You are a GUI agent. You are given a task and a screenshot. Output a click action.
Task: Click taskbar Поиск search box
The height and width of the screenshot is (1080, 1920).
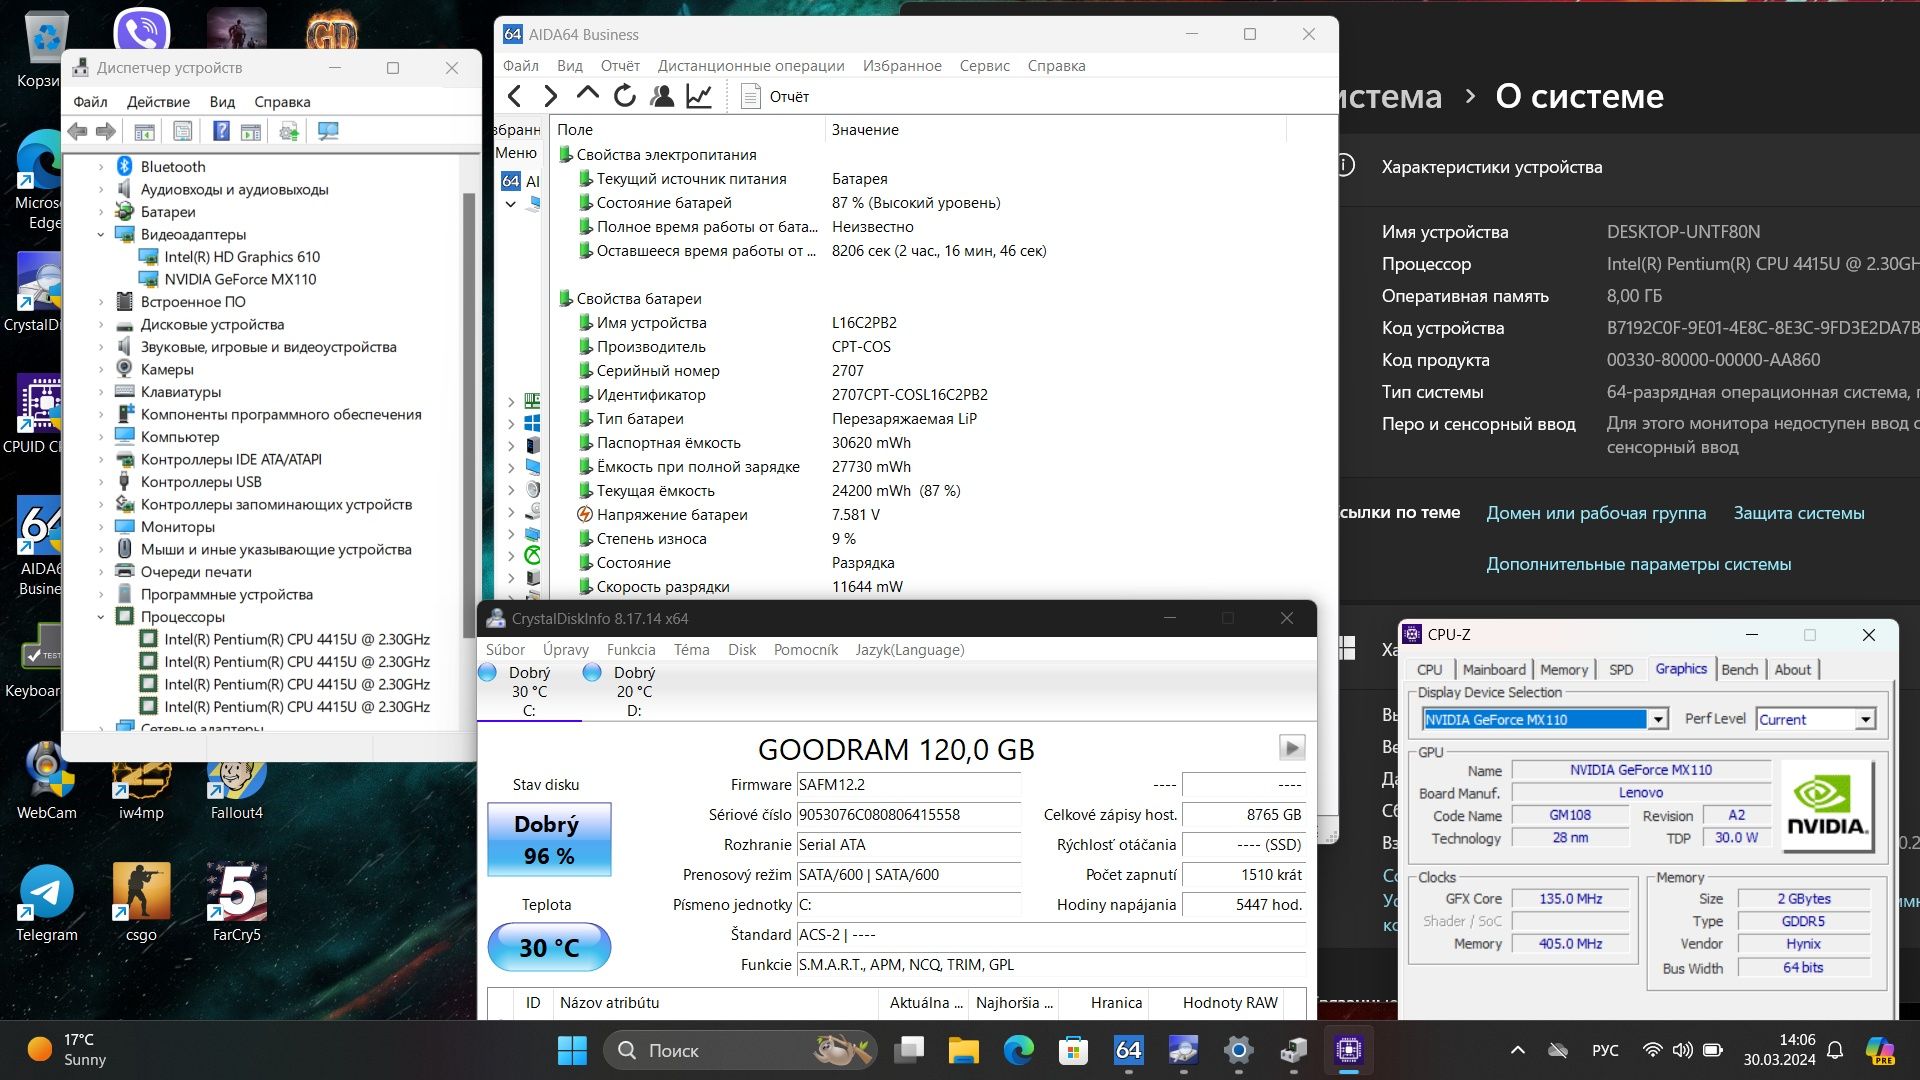(x=740, y=1050)
